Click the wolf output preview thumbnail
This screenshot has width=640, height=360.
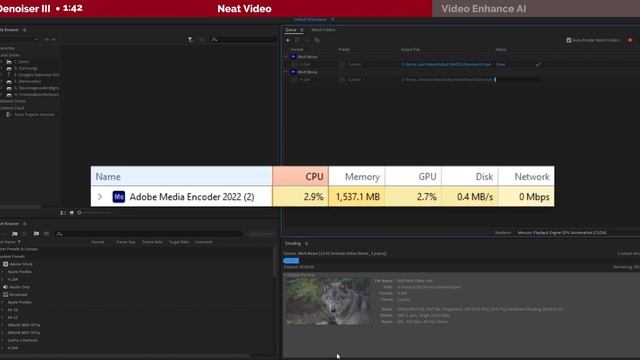tap(328, 301)
